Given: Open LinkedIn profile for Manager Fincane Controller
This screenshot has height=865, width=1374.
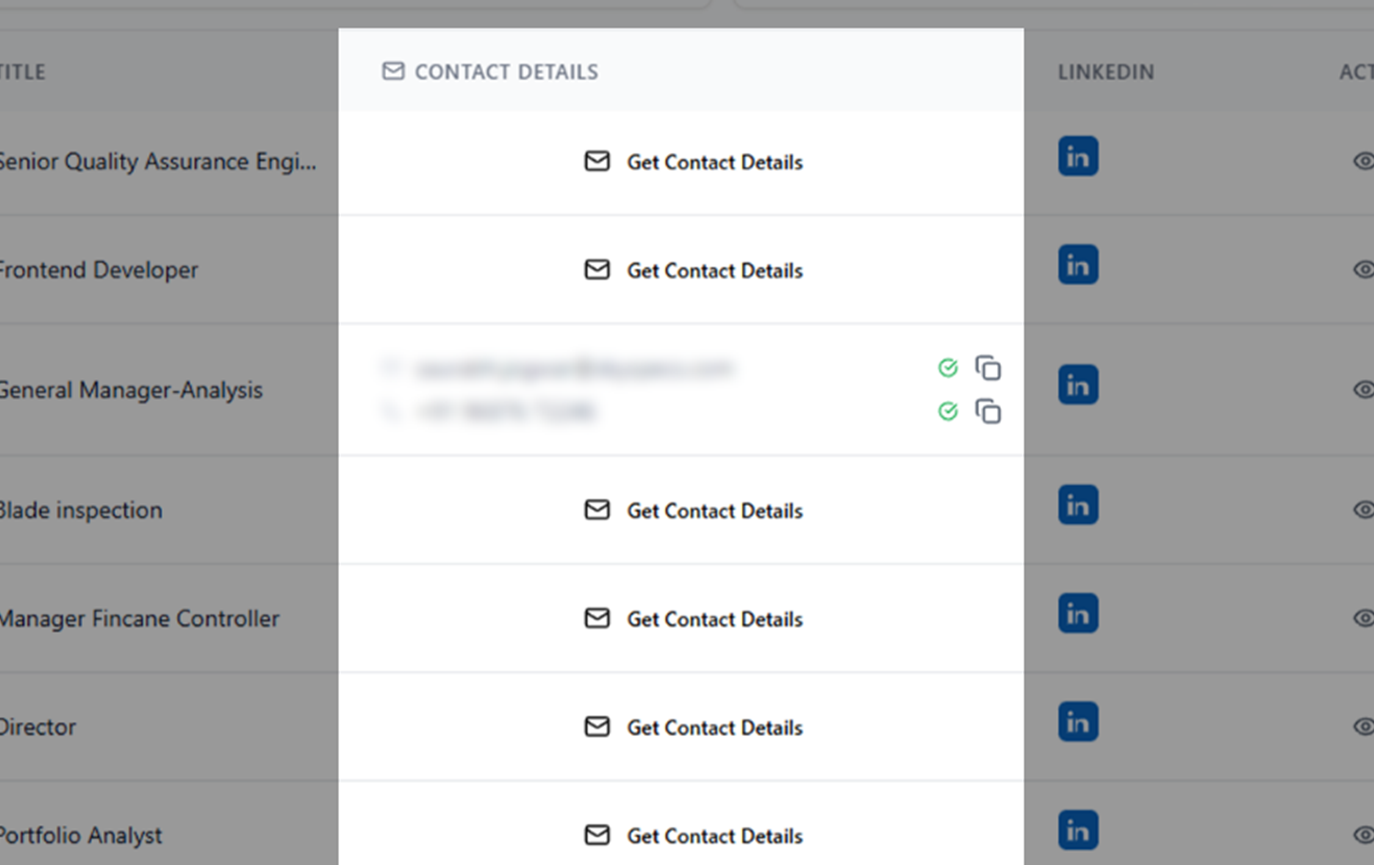Looking at the screenshot, I should click(1078, 614).
